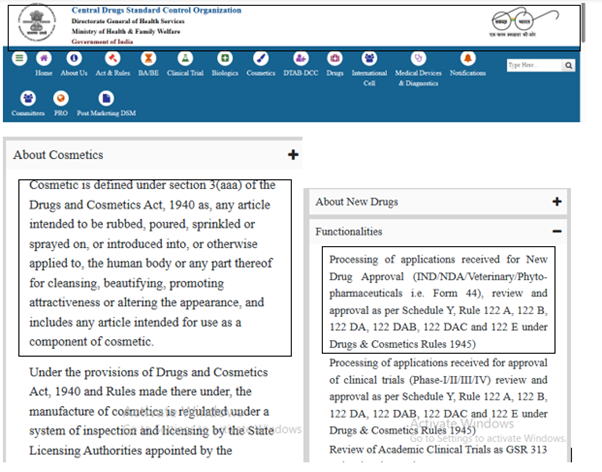The image size is (602, 472).
Task: Select the BA/BE menu label
Action: (x=148, y=73)
